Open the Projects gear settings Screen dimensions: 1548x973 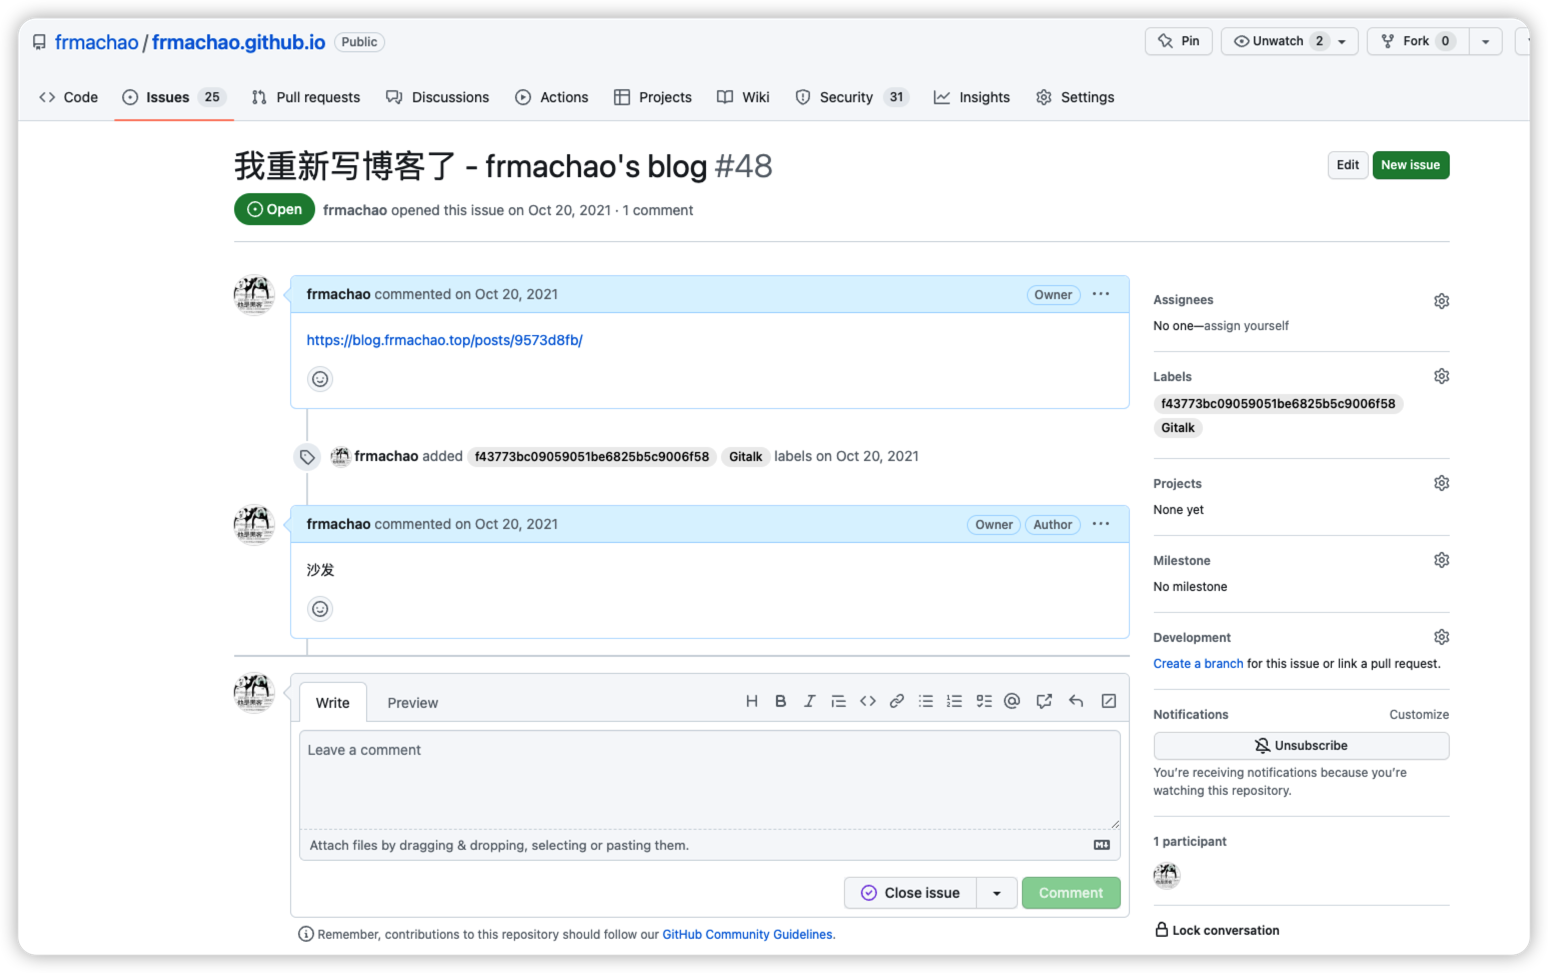click(1441, 483)
